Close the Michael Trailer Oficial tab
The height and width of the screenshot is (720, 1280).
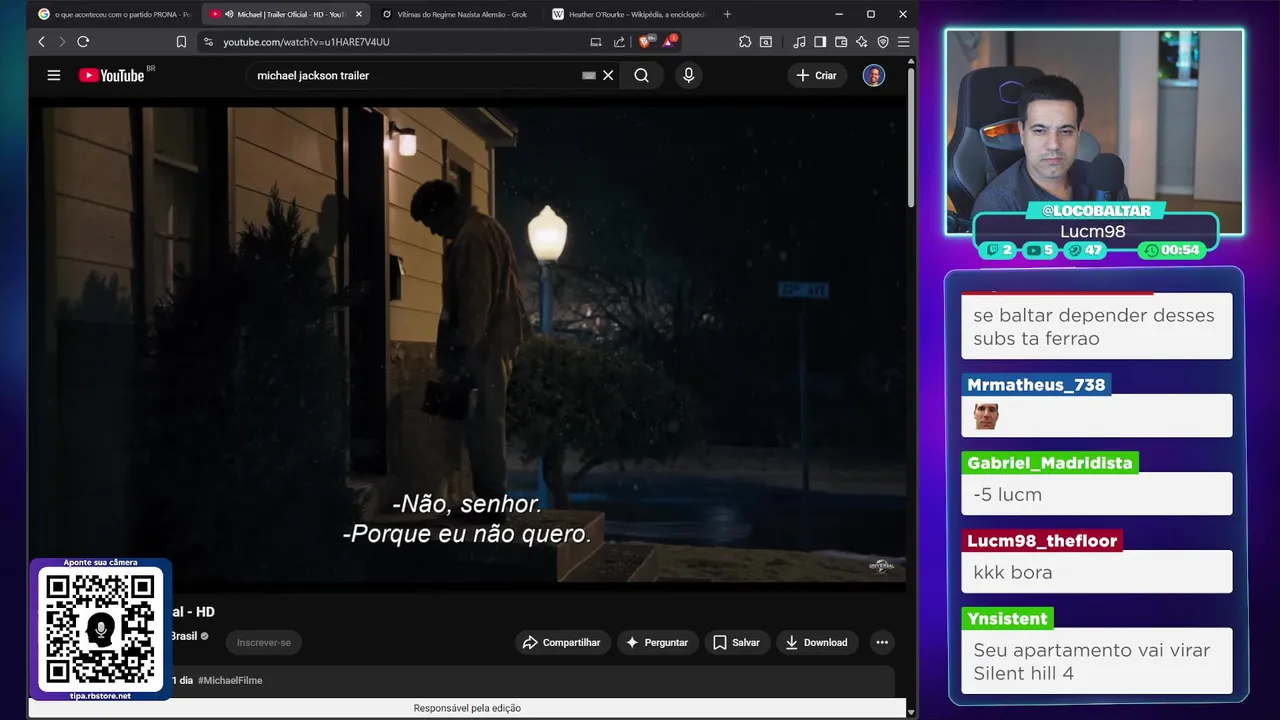pos(359,14)
